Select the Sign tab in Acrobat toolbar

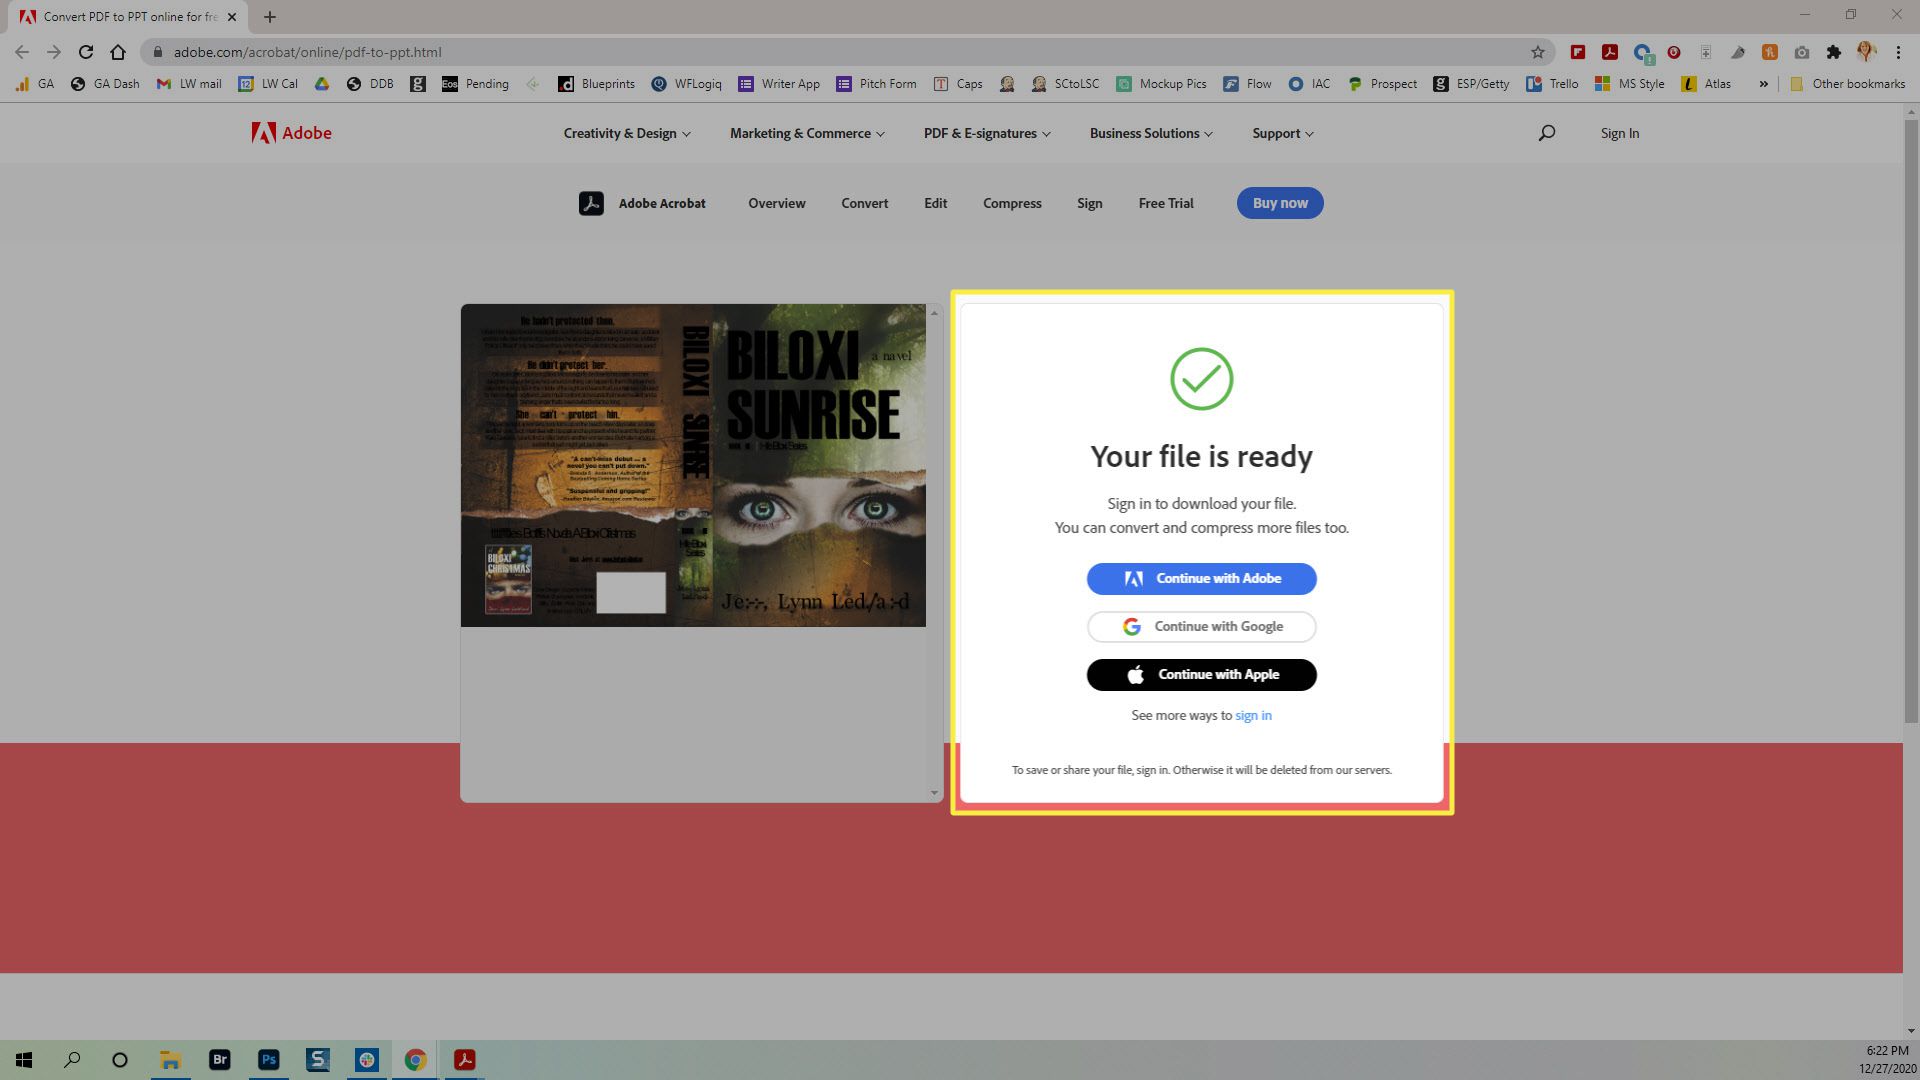pyautogui.click(x=1089, y=203)
